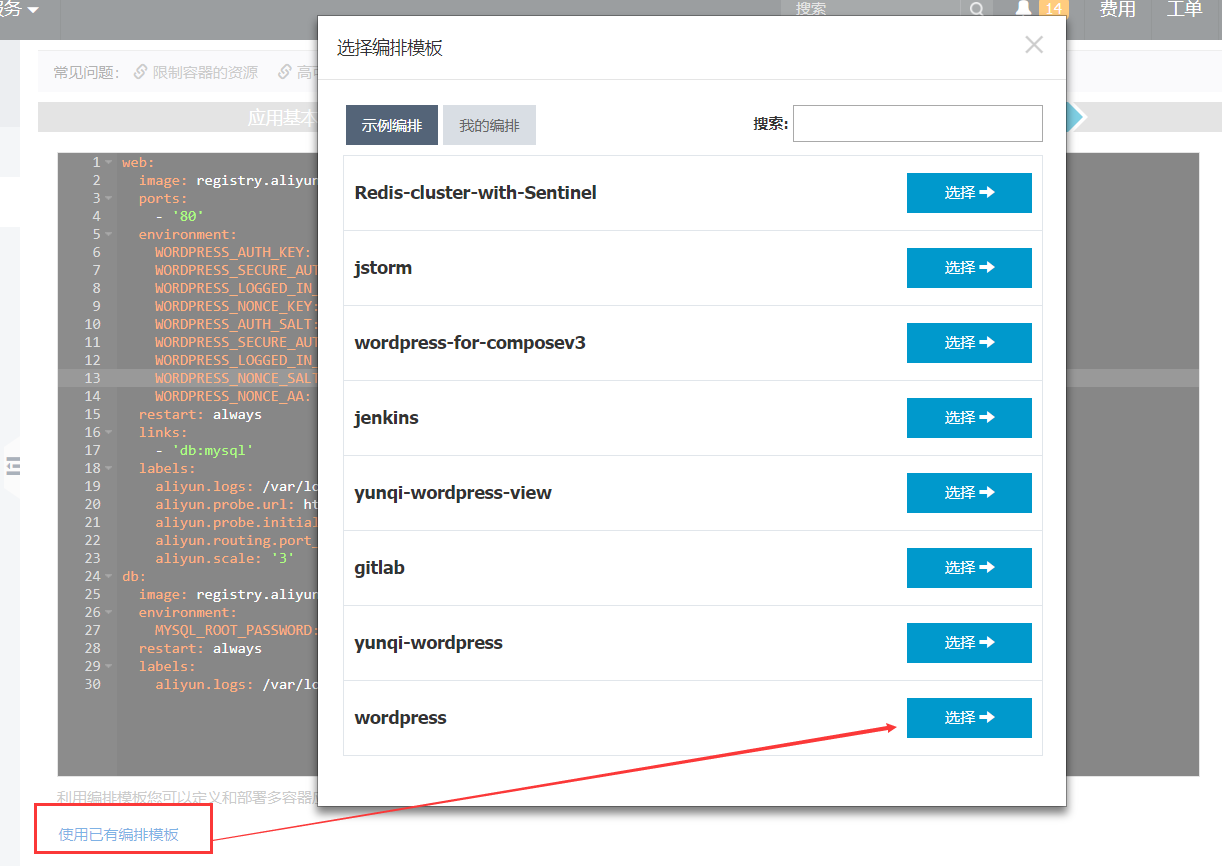Collapse the links: block at line 16

pyautogui.click(x=109, y=432)
